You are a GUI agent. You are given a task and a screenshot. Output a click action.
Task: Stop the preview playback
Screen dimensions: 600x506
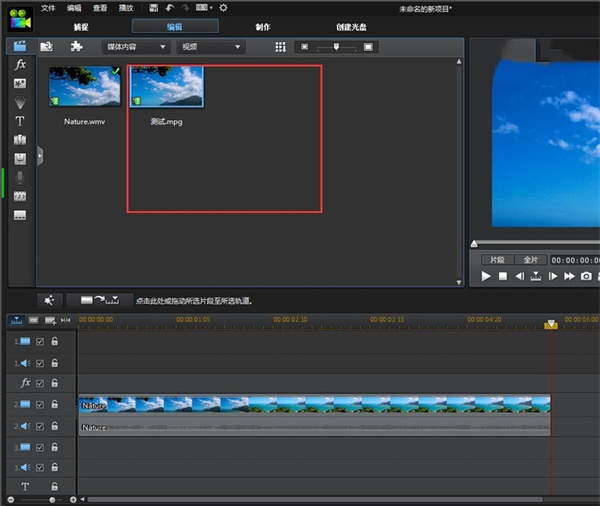click(503, 276)
